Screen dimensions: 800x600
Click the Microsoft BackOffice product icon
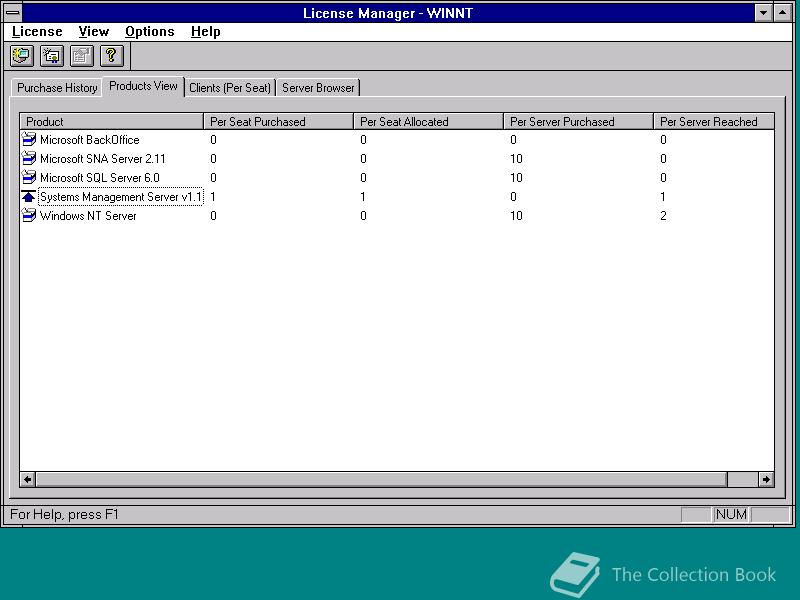[29, 139]
